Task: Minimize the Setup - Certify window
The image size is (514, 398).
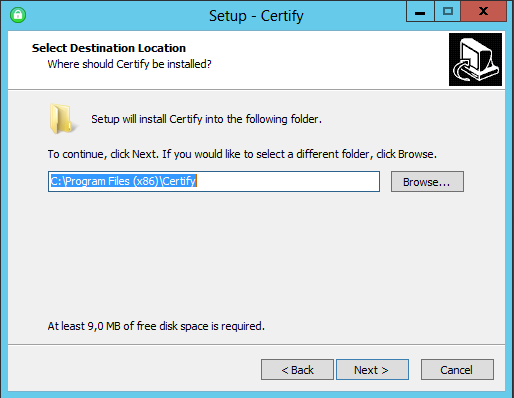Action: pyautogui.click(x=420, y=12)
